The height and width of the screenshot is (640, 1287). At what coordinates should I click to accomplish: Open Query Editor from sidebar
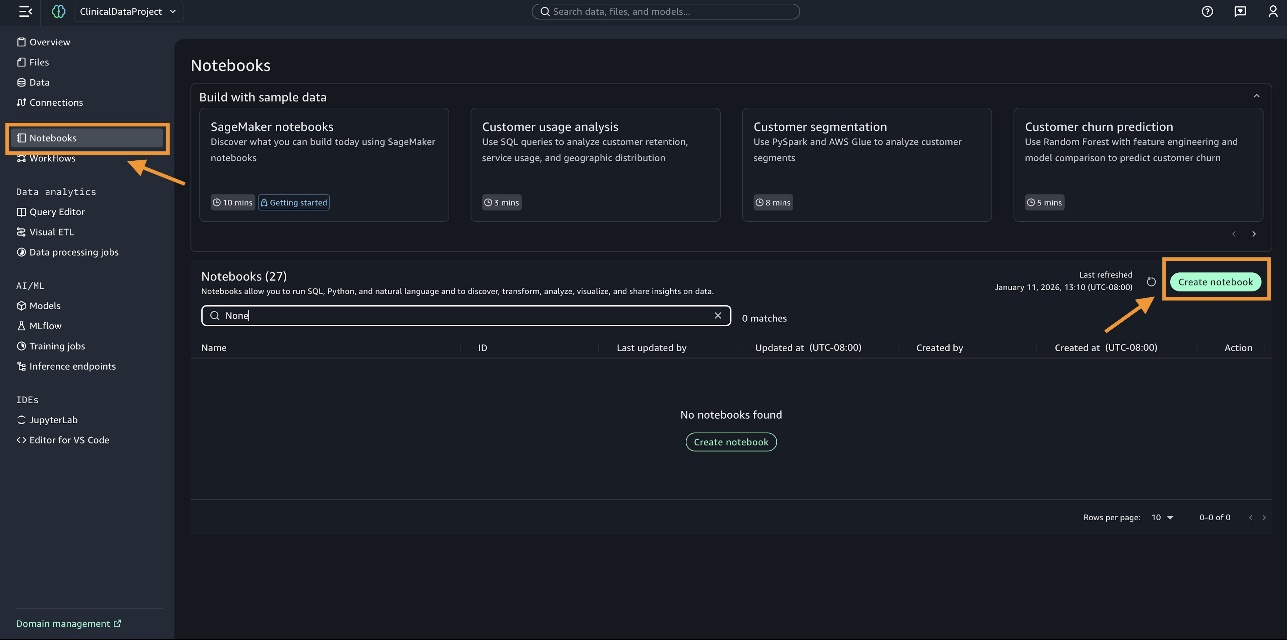[x=57, y=212]
